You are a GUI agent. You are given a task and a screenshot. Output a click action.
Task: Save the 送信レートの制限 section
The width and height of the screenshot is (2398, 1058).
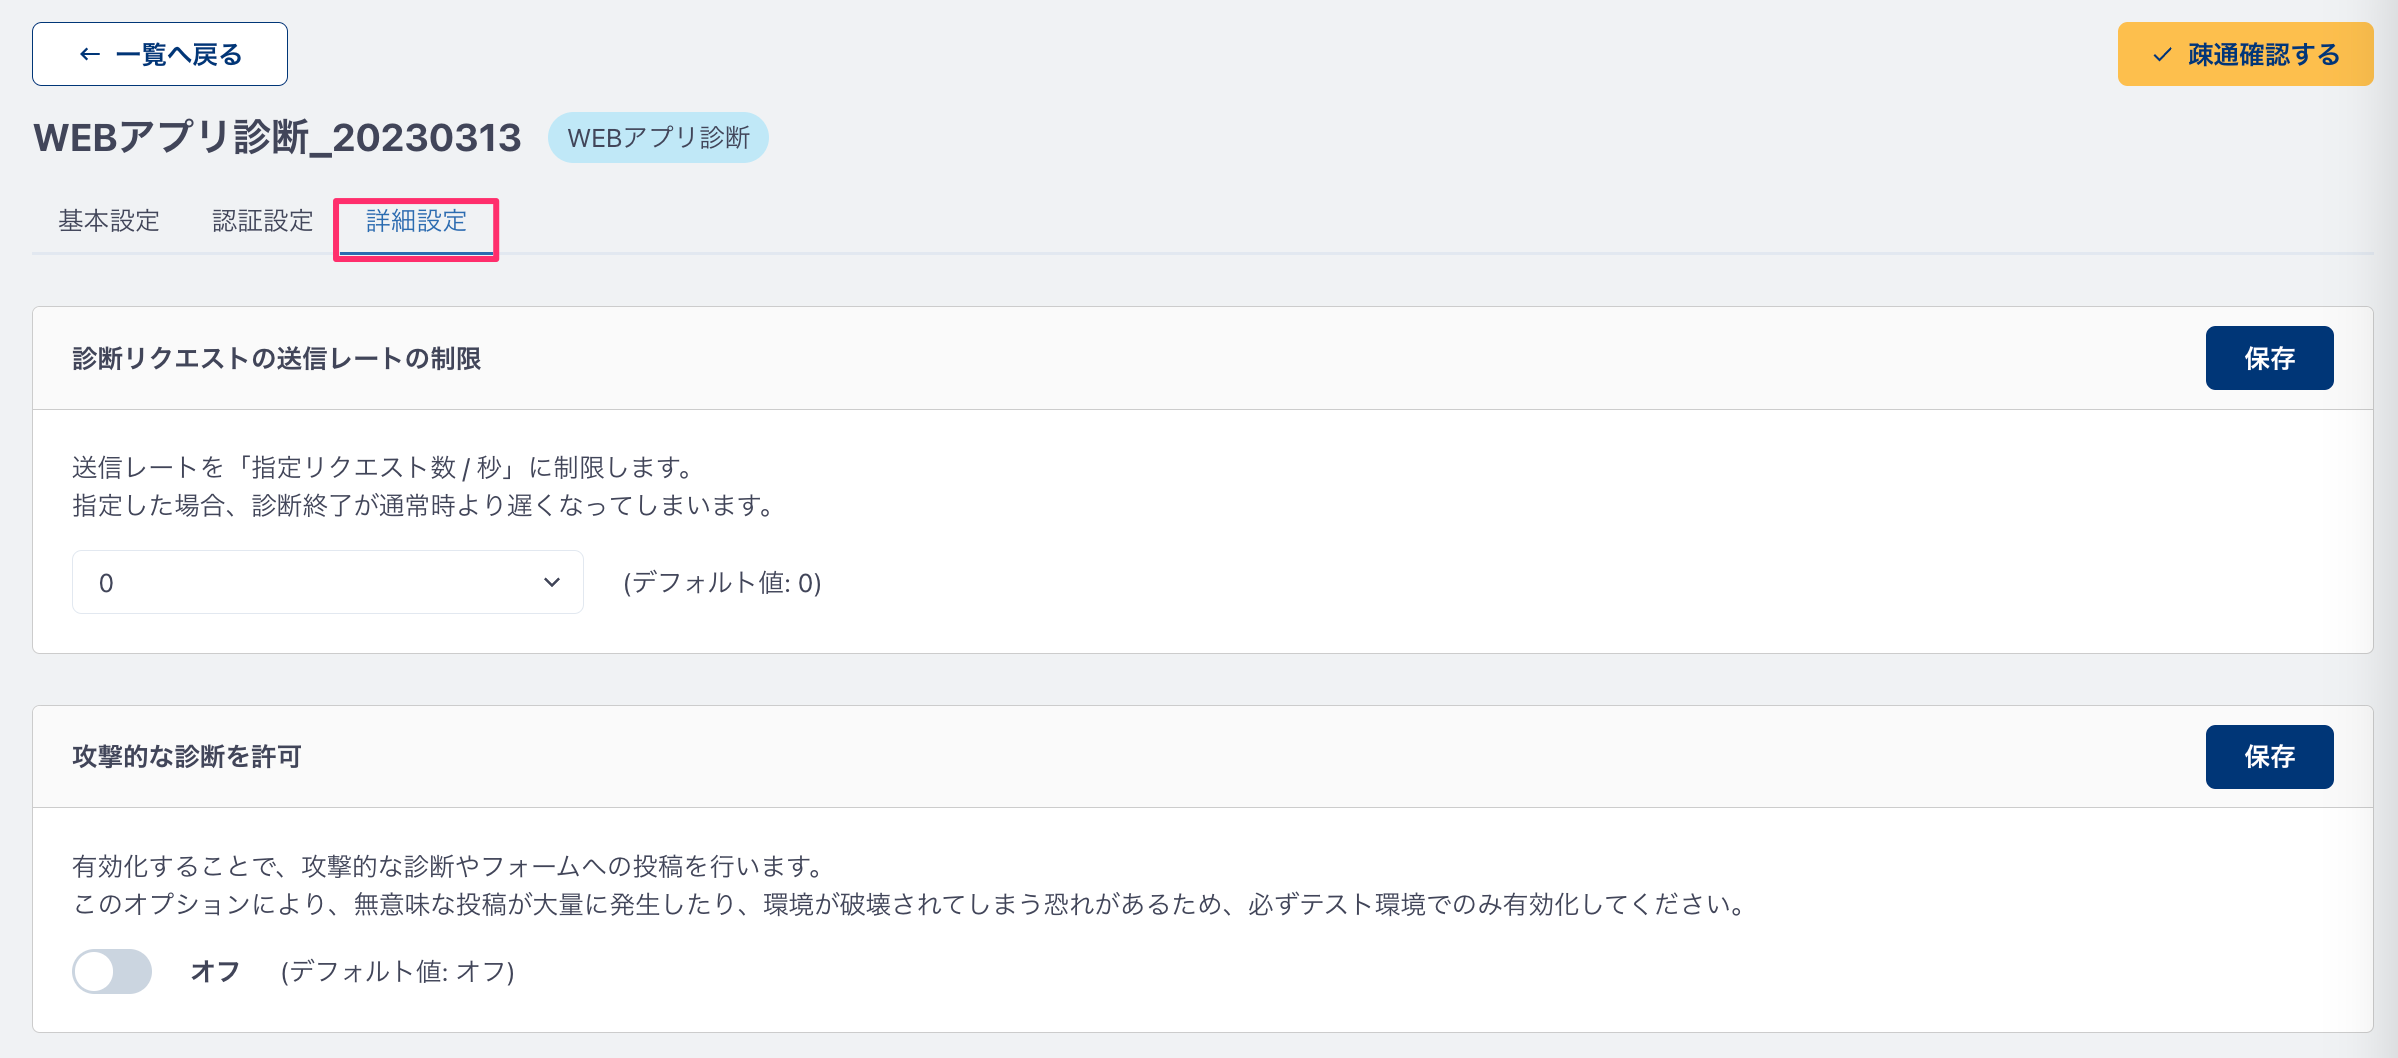pos(2269,358)
